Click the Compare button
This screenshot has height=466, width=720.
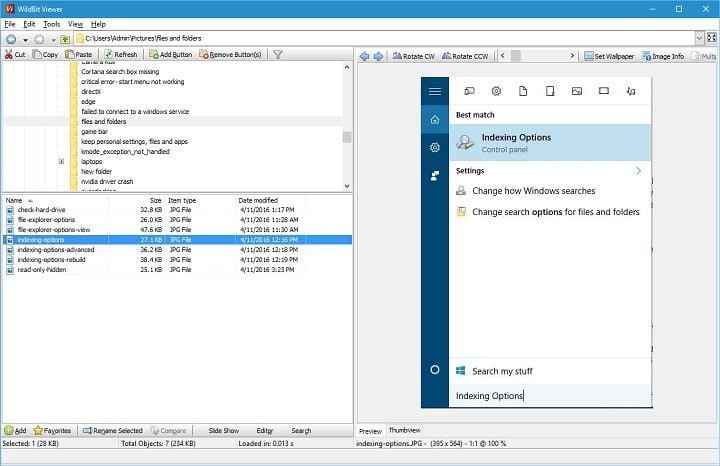tap(169, 431)
